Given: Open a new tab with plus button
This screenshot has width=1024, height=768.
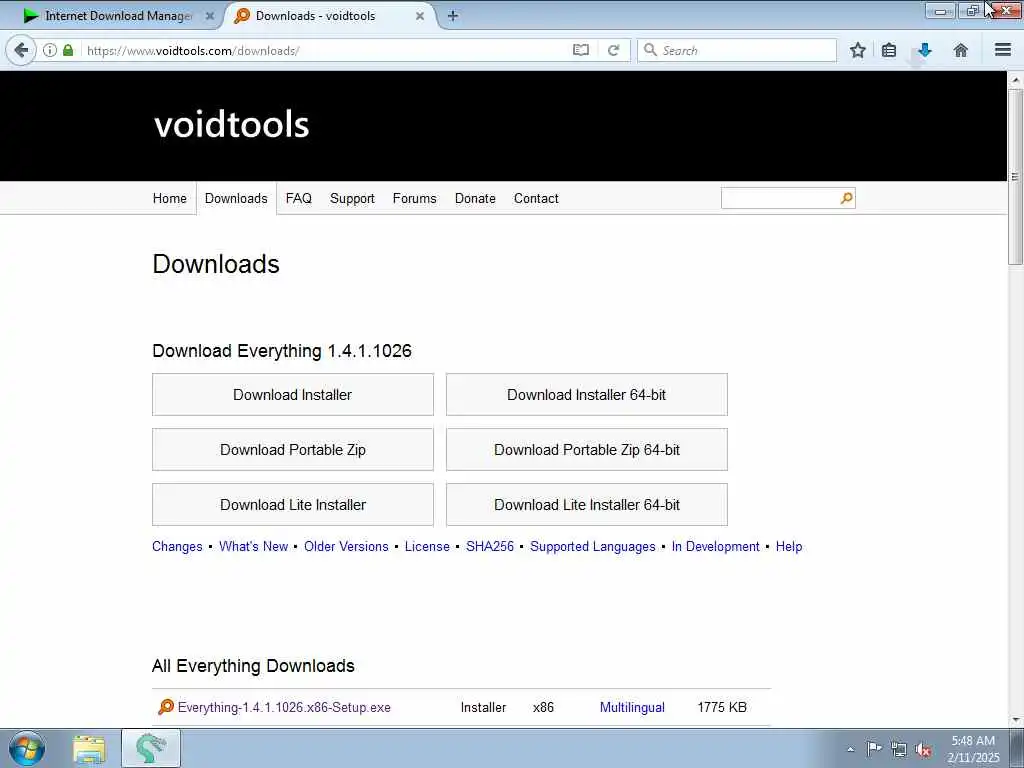Looking at the screenshot, I should coord(453,16).
